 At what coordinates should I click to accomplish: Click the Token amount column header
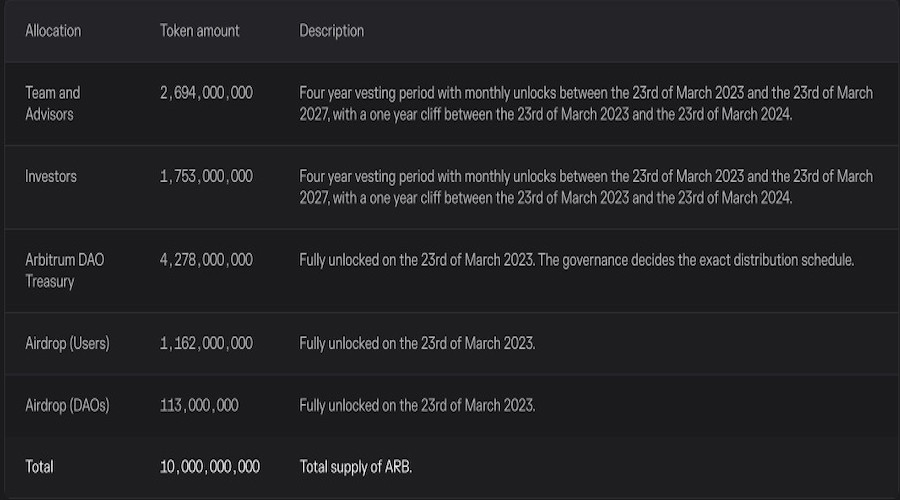[199, 31]
